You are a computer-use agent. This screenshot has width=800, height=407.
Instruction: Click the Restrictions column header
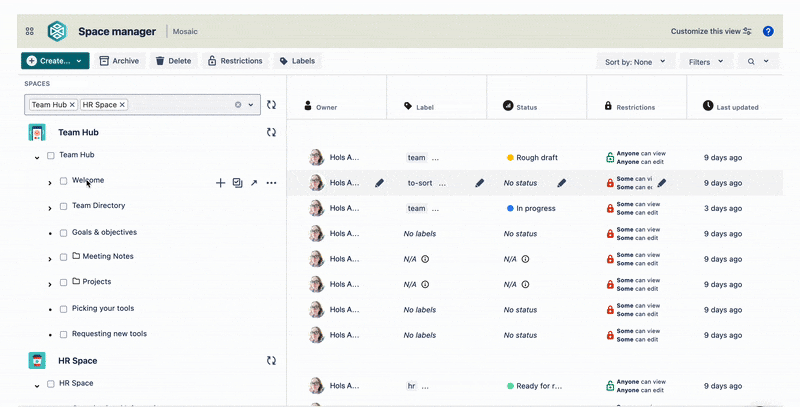(630, 107)
